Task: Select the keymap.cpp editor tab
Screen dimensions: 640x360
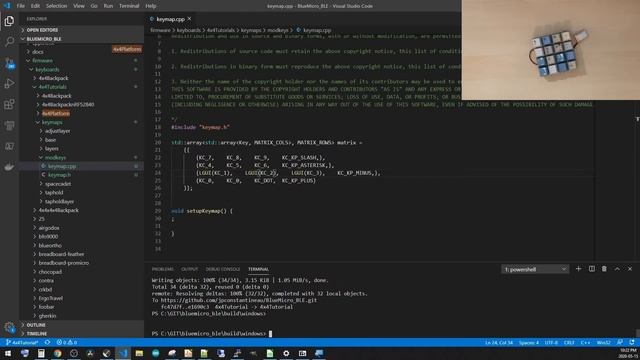Action: [169, 19]
